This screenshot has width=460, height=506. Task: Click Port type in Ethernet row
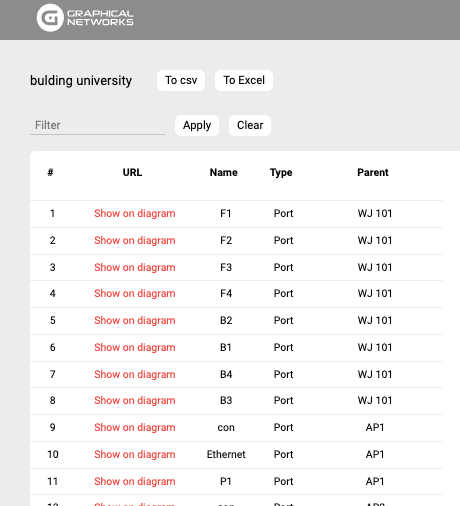click(x=283, y=454)
